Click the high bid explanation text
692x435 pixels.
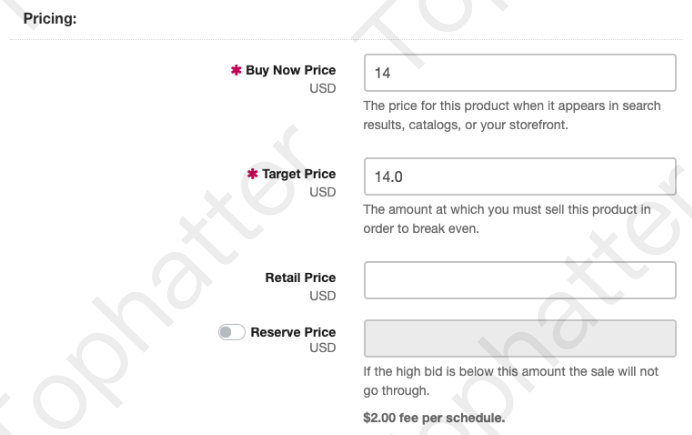[510, 381]
